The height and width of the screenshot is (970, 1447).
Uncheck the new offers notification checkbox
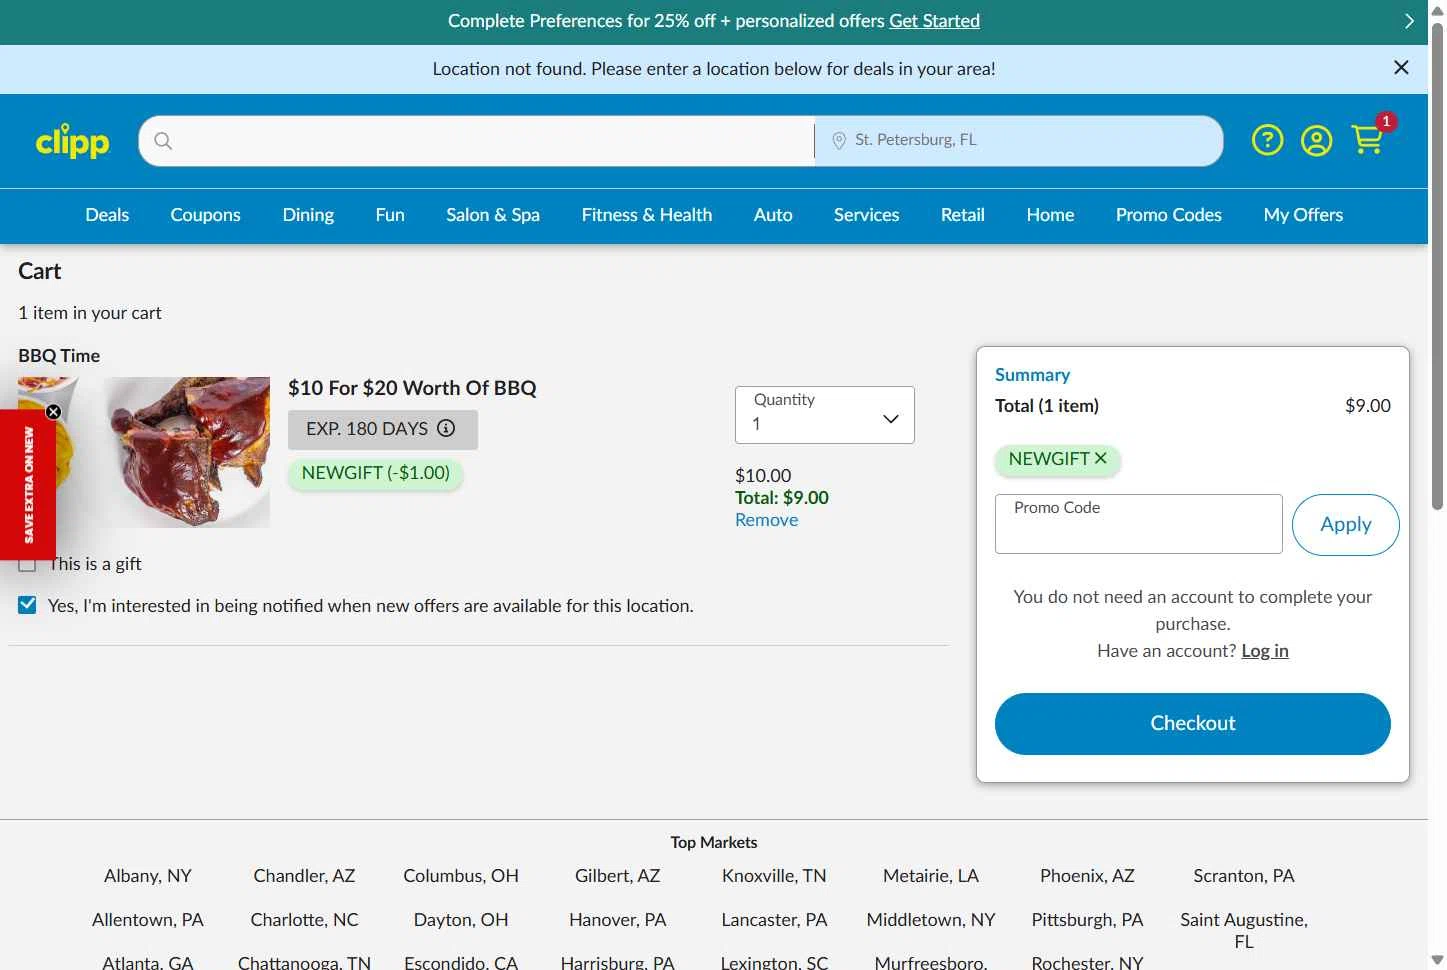point(27,605)
